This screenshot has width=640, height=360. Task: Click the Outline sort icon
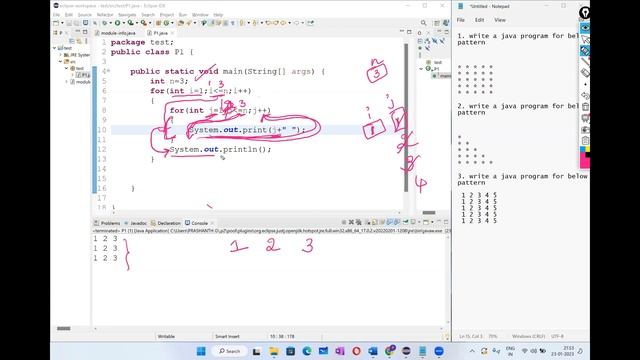[427, 41]
